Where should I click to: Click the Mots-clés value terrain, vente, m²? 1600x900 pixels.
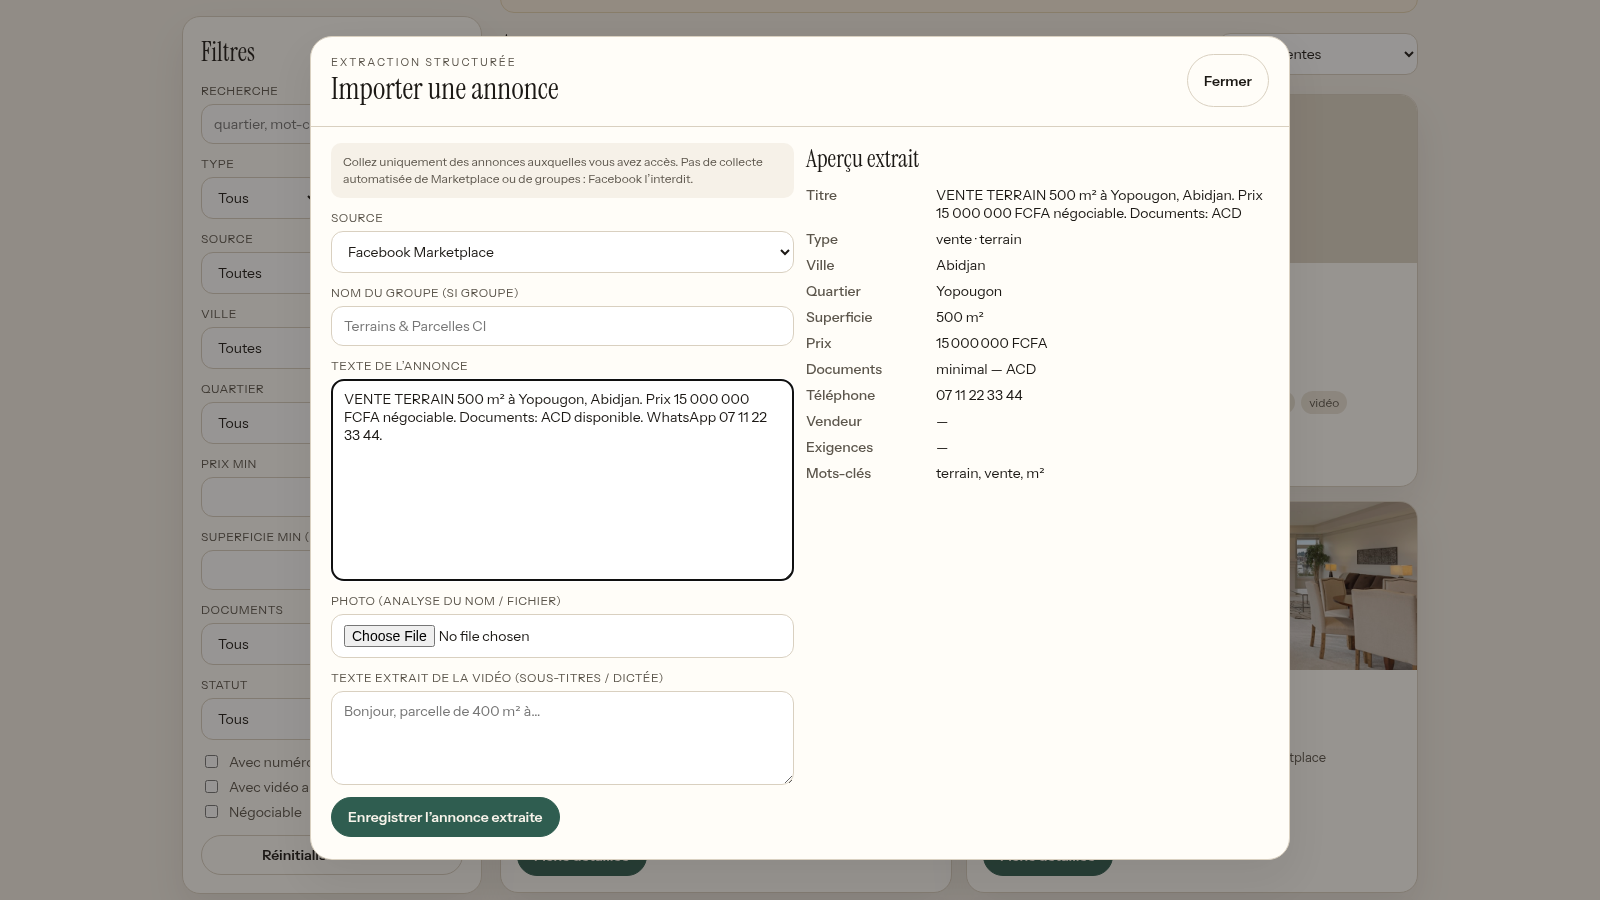[990, 473]
